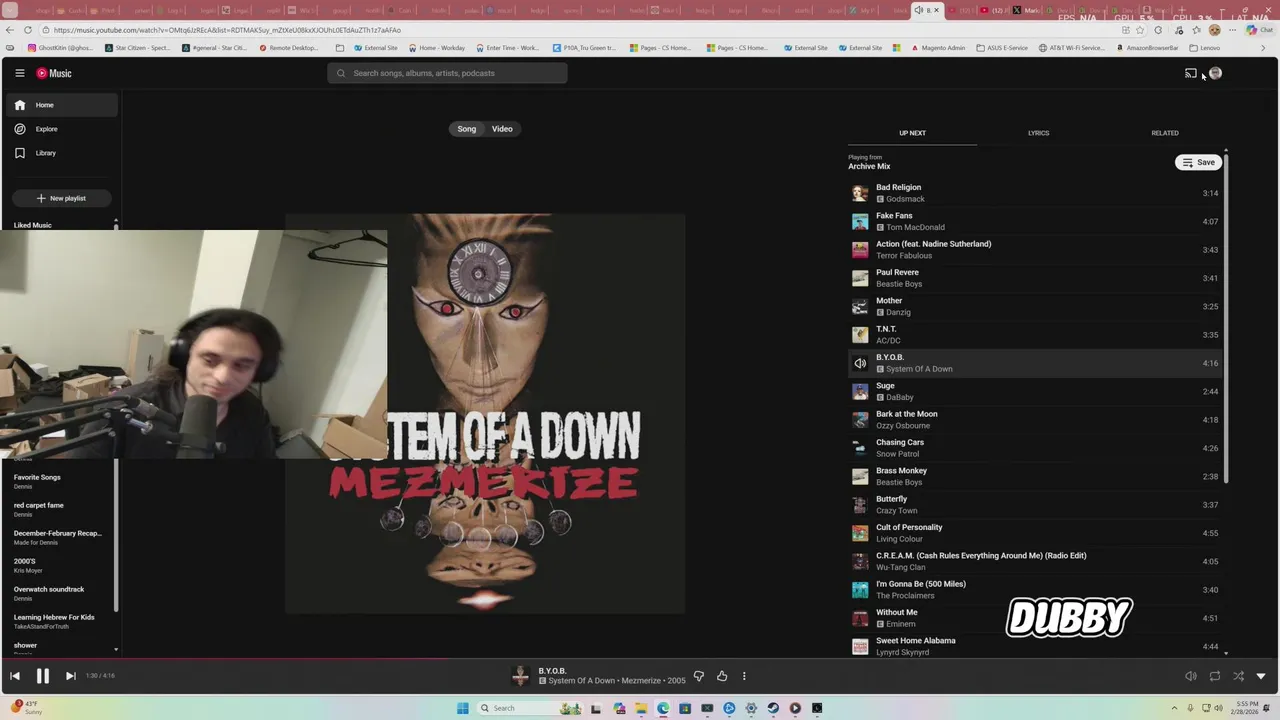Open Steam from the taskbar
The image size is (1280, 720).
773,708
